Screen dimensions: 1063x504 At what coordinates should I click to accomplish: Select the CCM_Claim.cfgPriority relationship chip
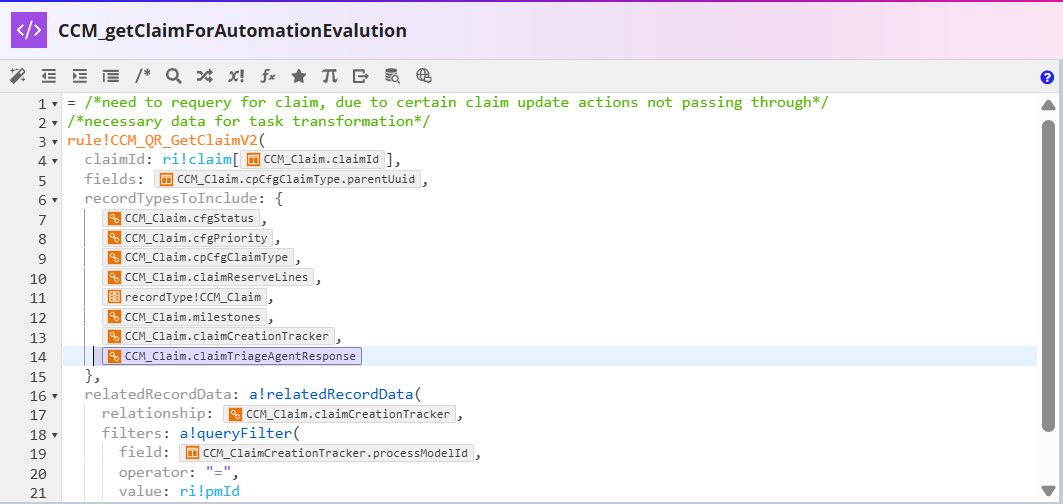188,238
